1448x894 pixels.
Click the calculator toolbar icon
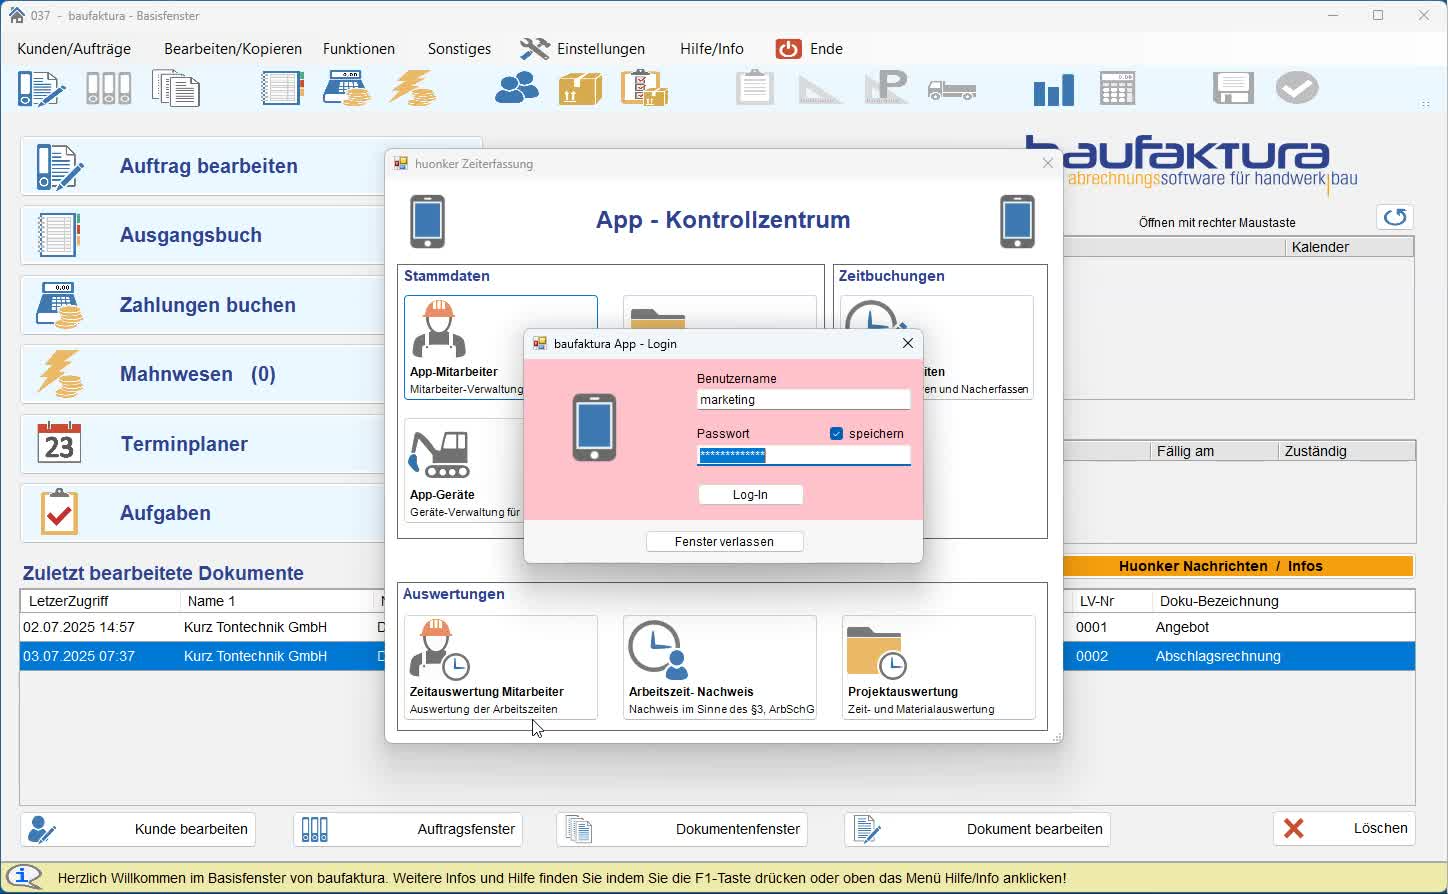tap(1117, 89)
